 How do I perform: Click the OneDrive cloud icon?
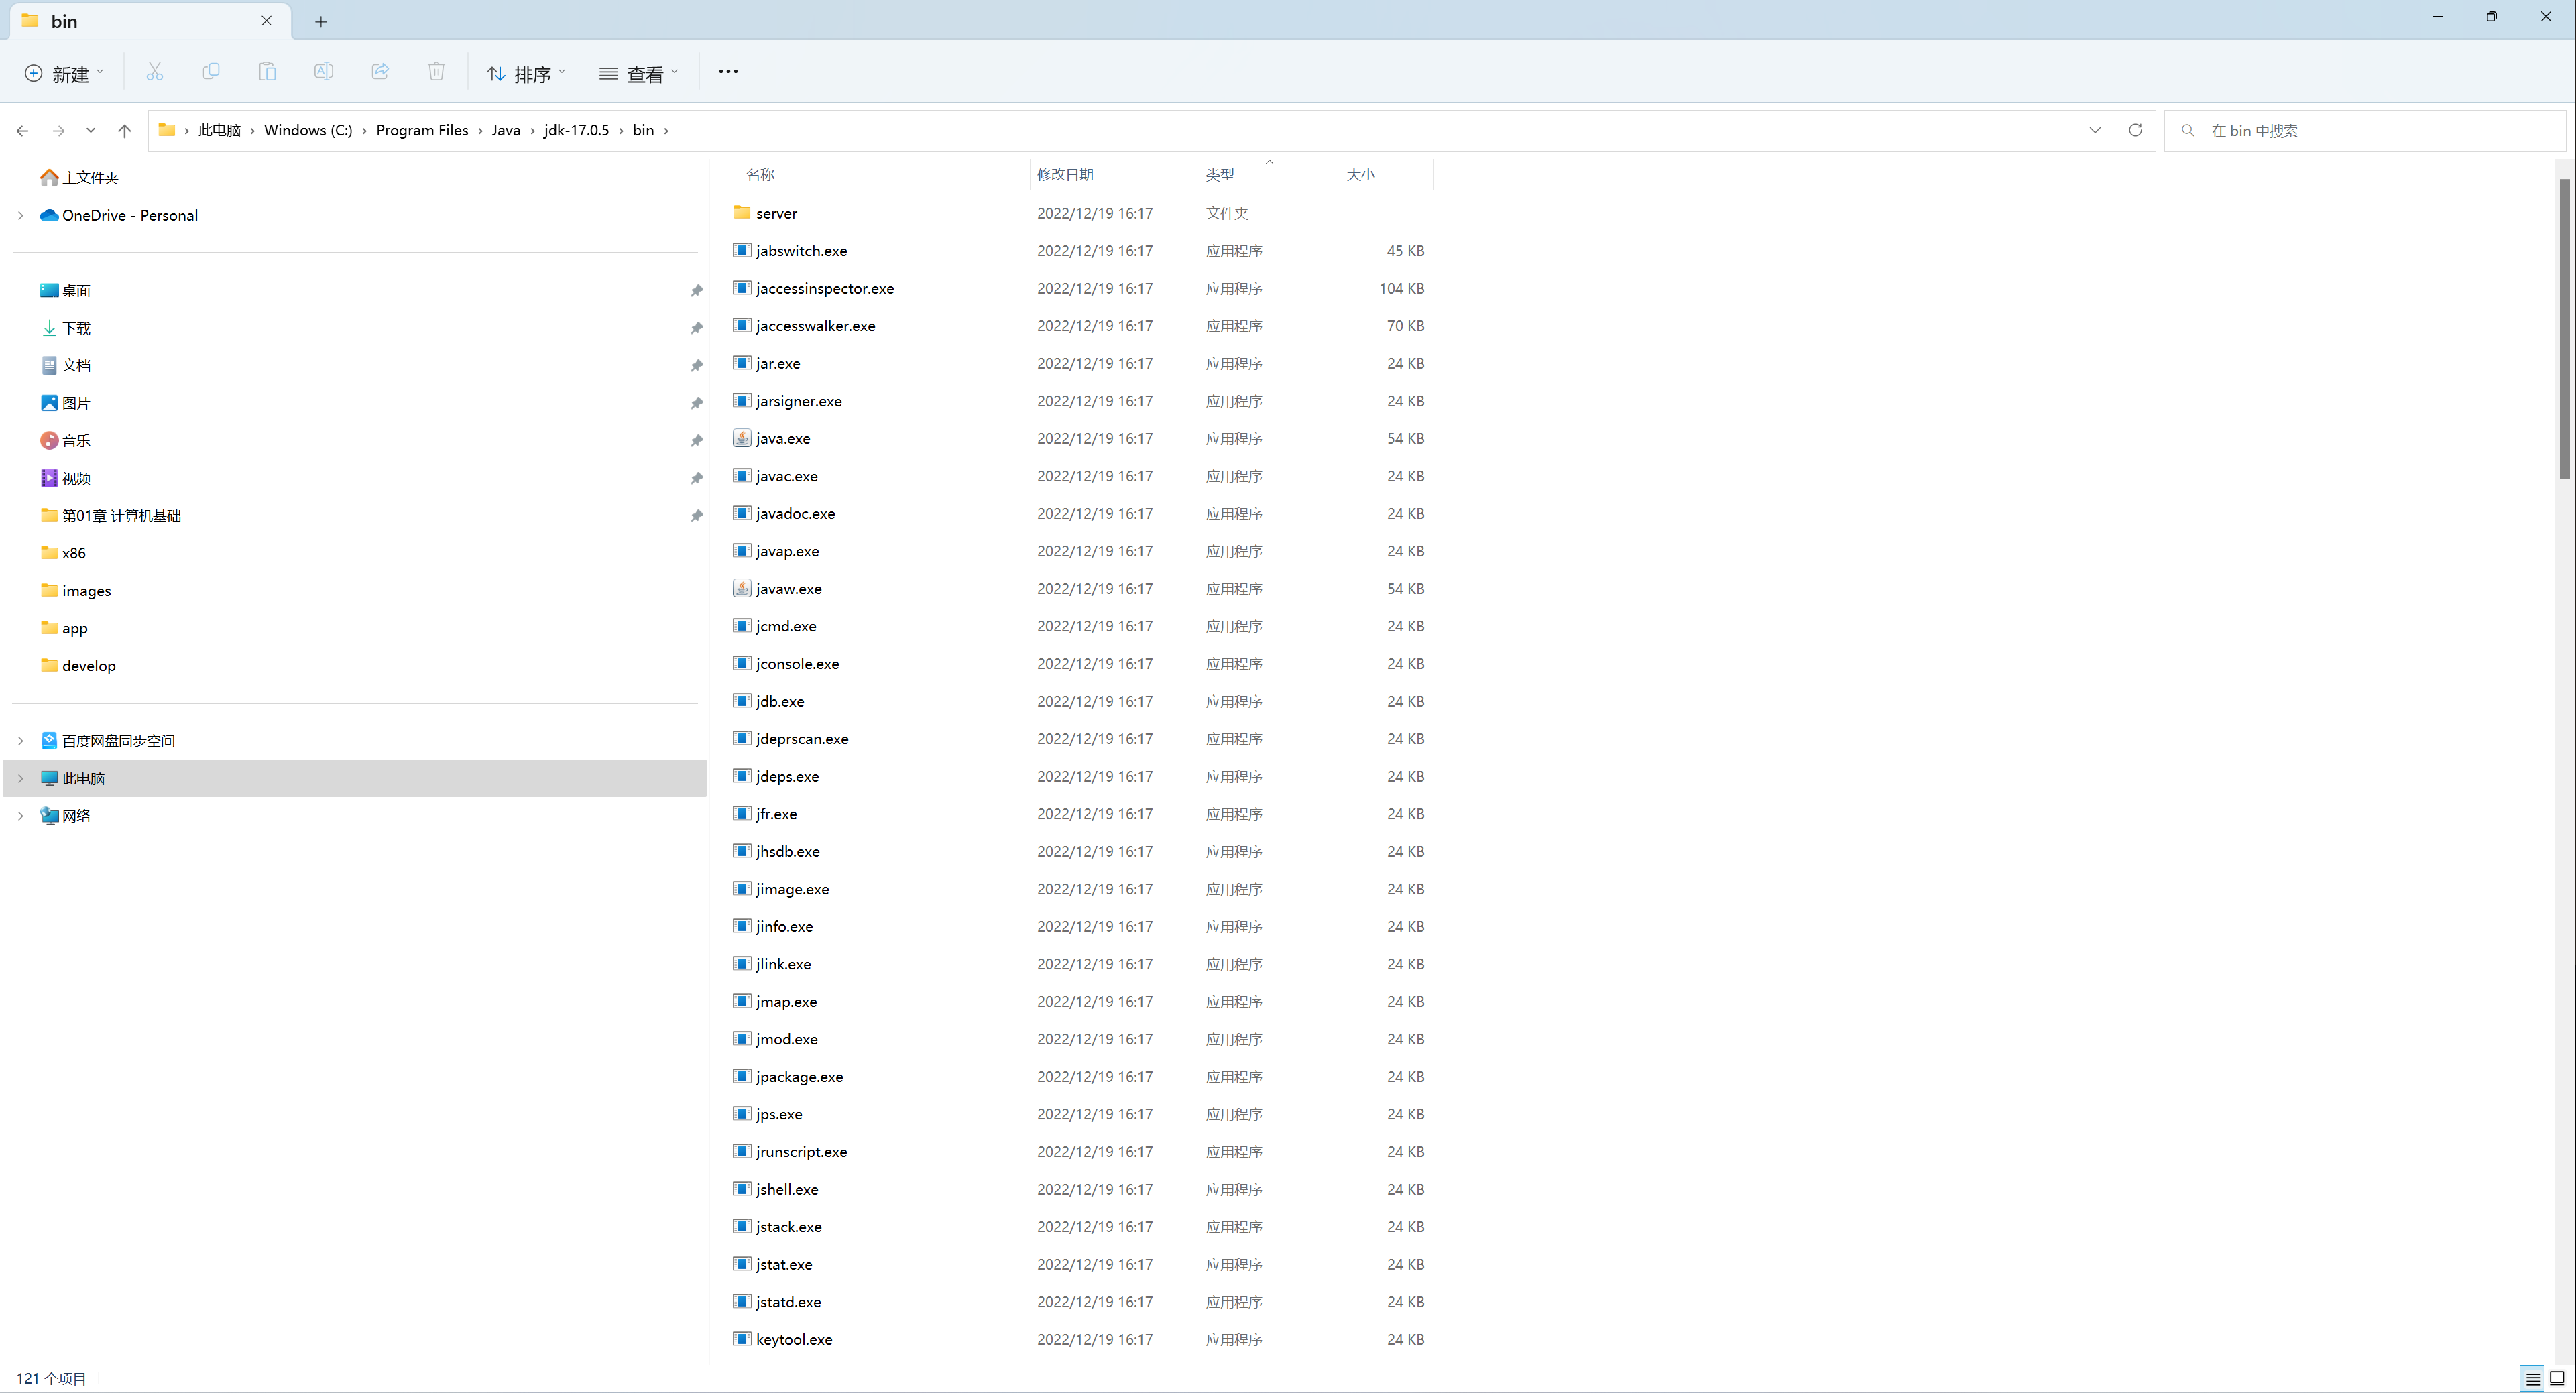(x=49, y=215)
